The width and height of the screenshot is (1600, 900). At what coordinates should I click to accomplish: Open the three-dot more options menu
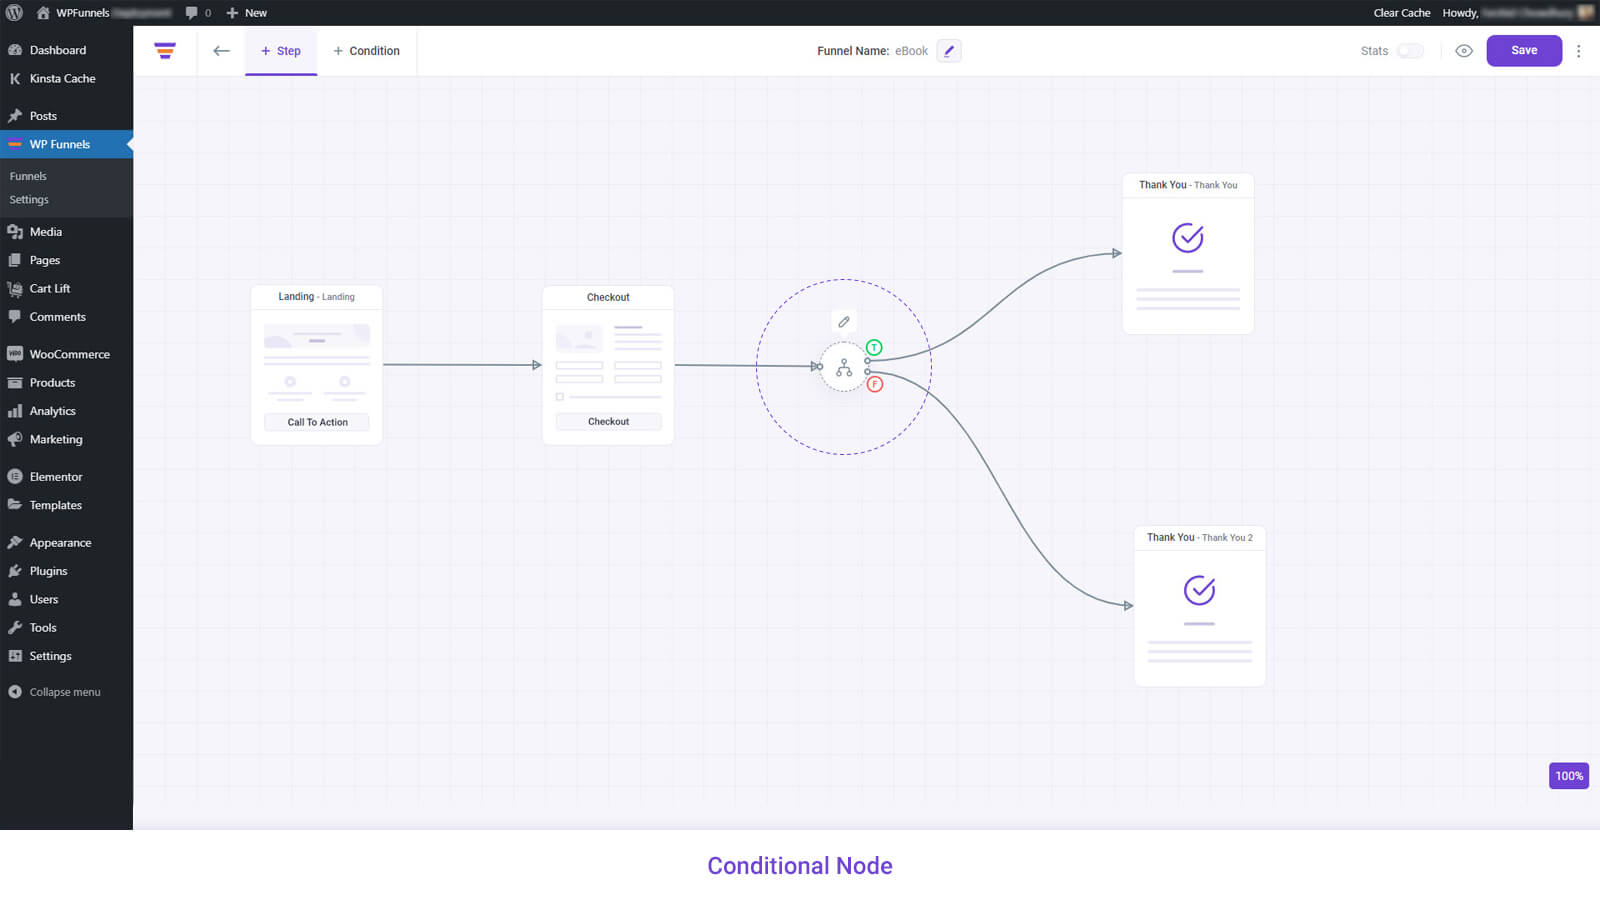pyautogui.click(x=1579, y=51)
